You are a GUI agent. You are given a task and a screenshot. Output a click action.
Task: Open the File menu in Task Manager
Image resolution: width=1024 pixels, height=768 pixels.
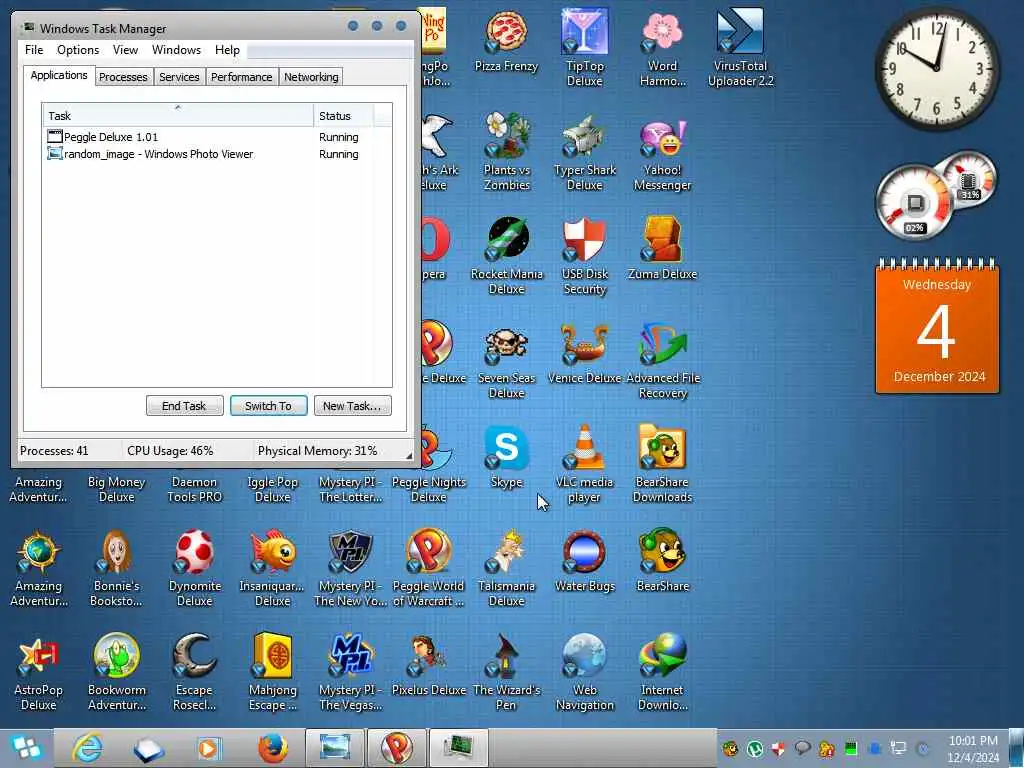coord(34,50)
